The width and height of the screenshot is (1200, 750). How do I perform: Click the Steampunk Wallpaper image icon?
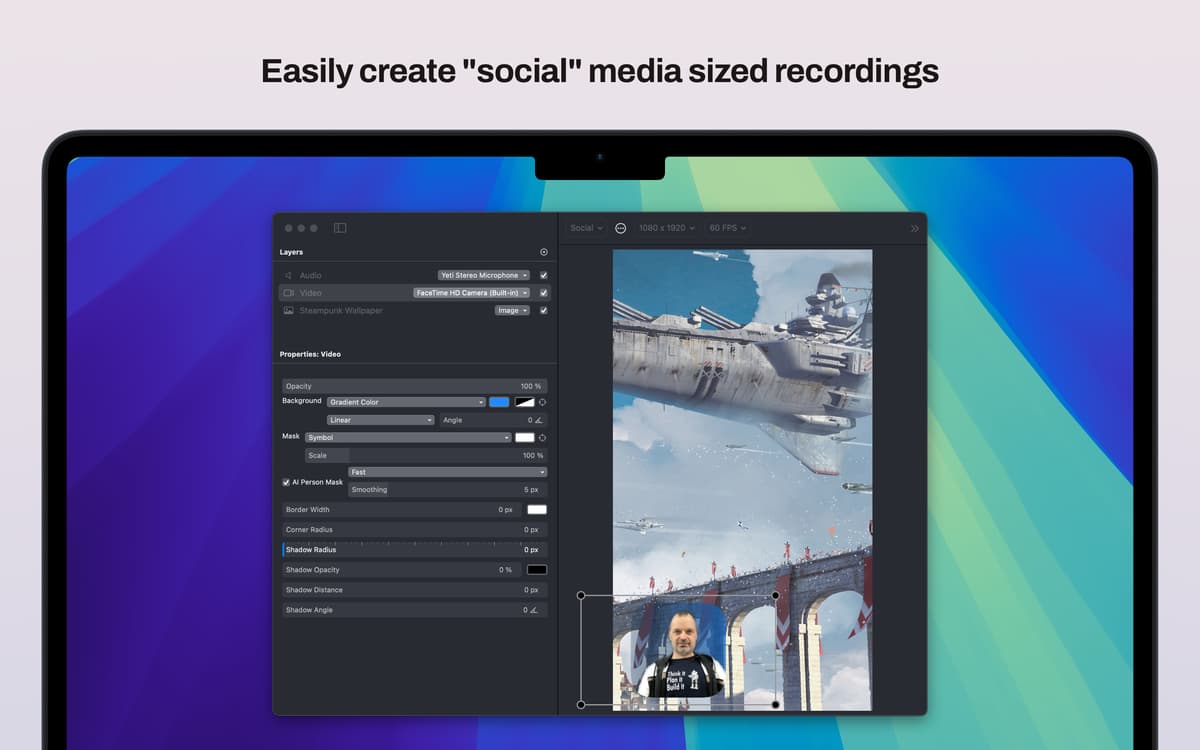pos(288,311)
